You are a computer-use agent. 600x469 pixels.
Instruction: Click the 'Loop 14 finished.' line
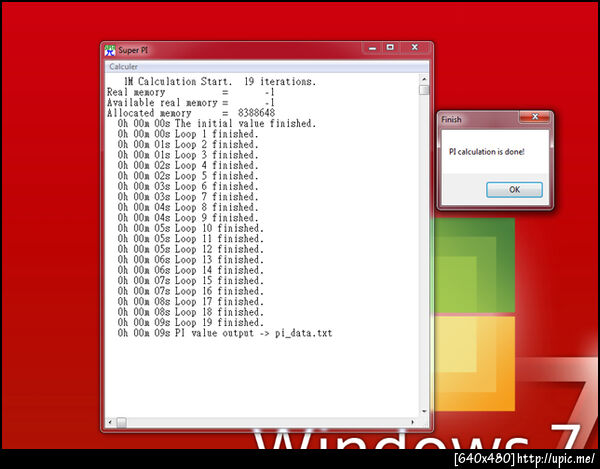point(191,270)
